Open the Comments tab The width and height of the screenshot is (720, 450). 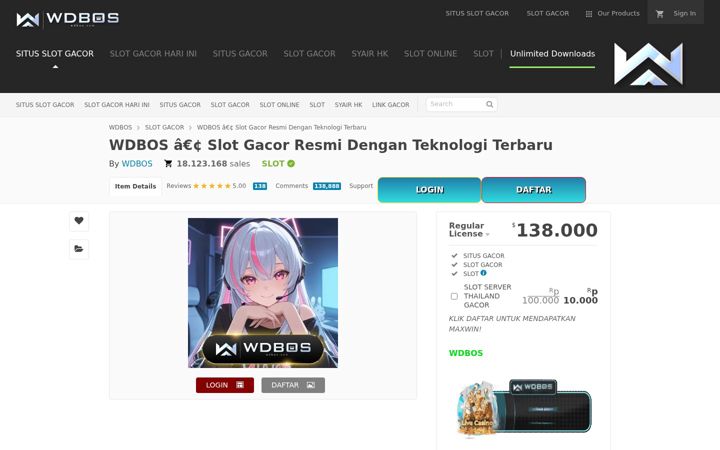tap(292, 186)
